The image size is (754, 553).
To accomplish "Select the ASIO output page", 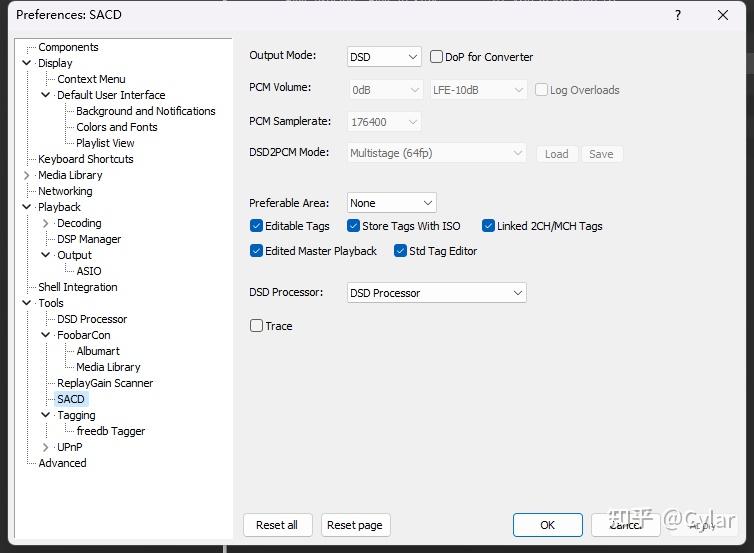I will pyautogui.click(x=89, y=271).
